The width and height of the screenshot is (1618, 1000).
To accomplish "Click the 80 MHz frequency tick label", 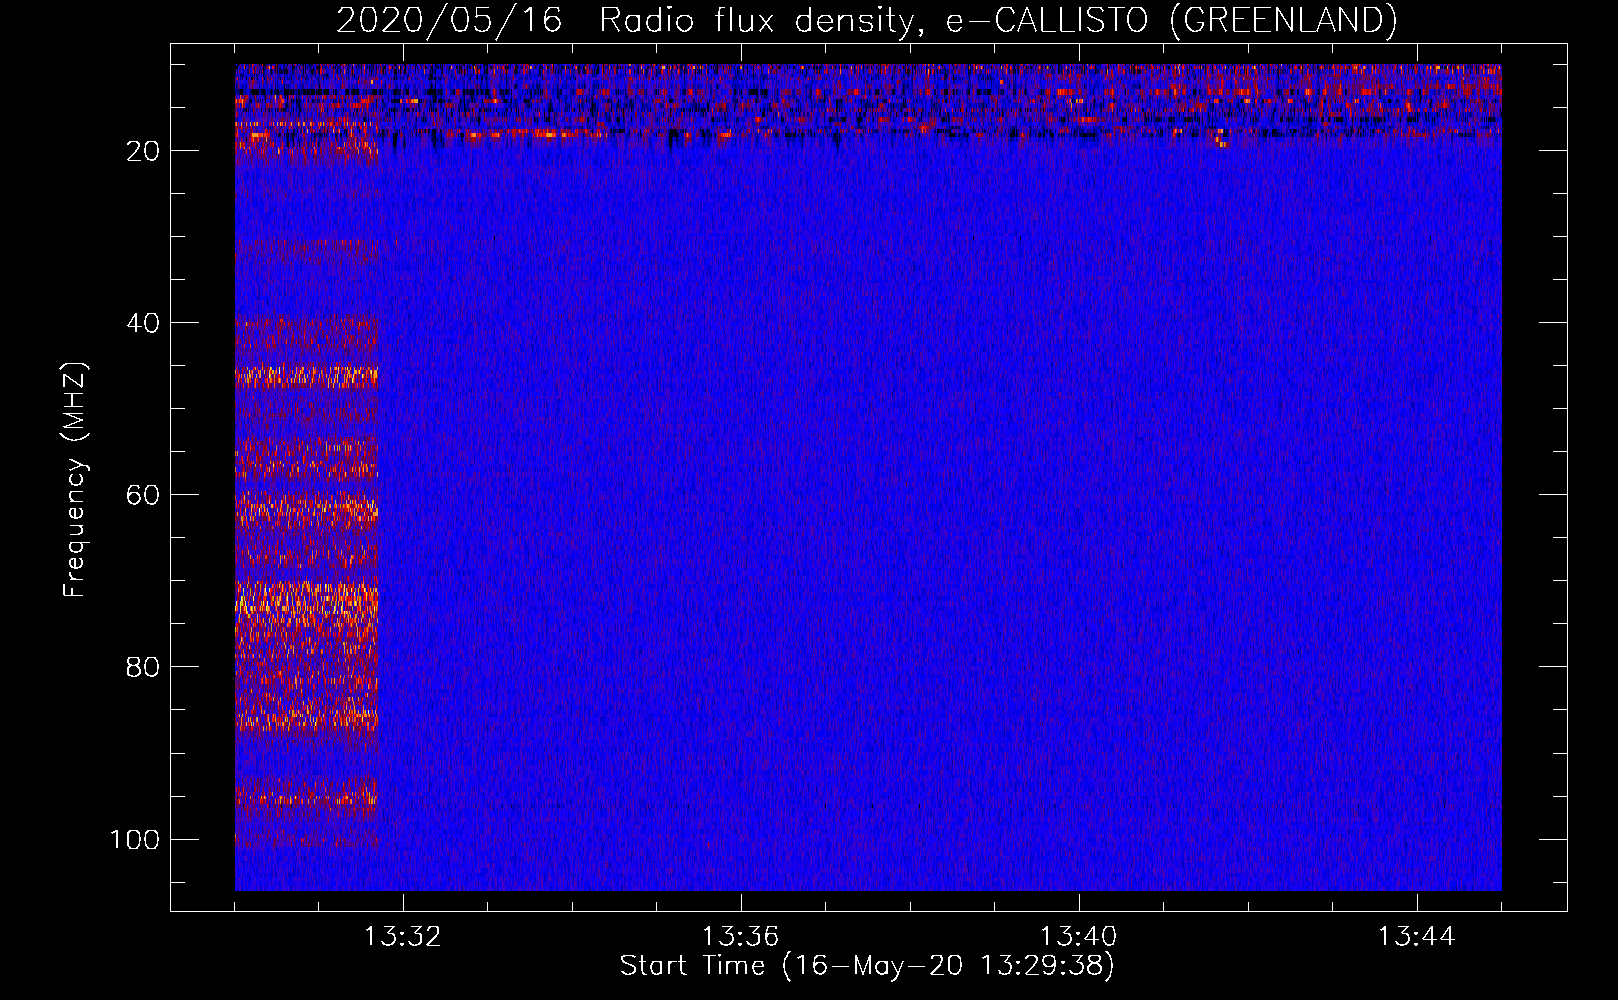I will point(143,667).
